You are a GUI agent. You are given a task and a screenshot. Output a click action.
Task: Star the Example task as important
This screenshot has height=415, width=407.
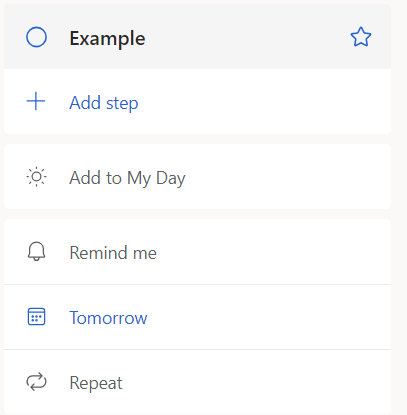coord(361,37)
